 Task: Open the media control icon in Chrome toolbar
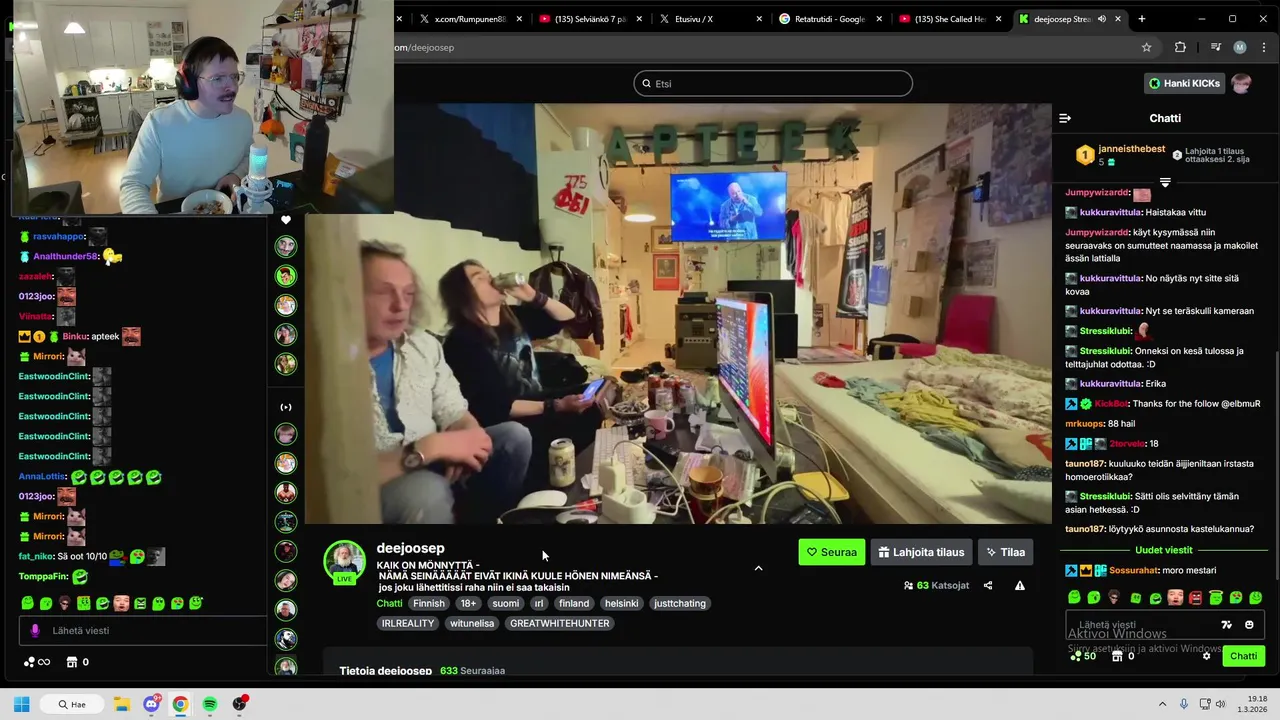click(1216, 47)
